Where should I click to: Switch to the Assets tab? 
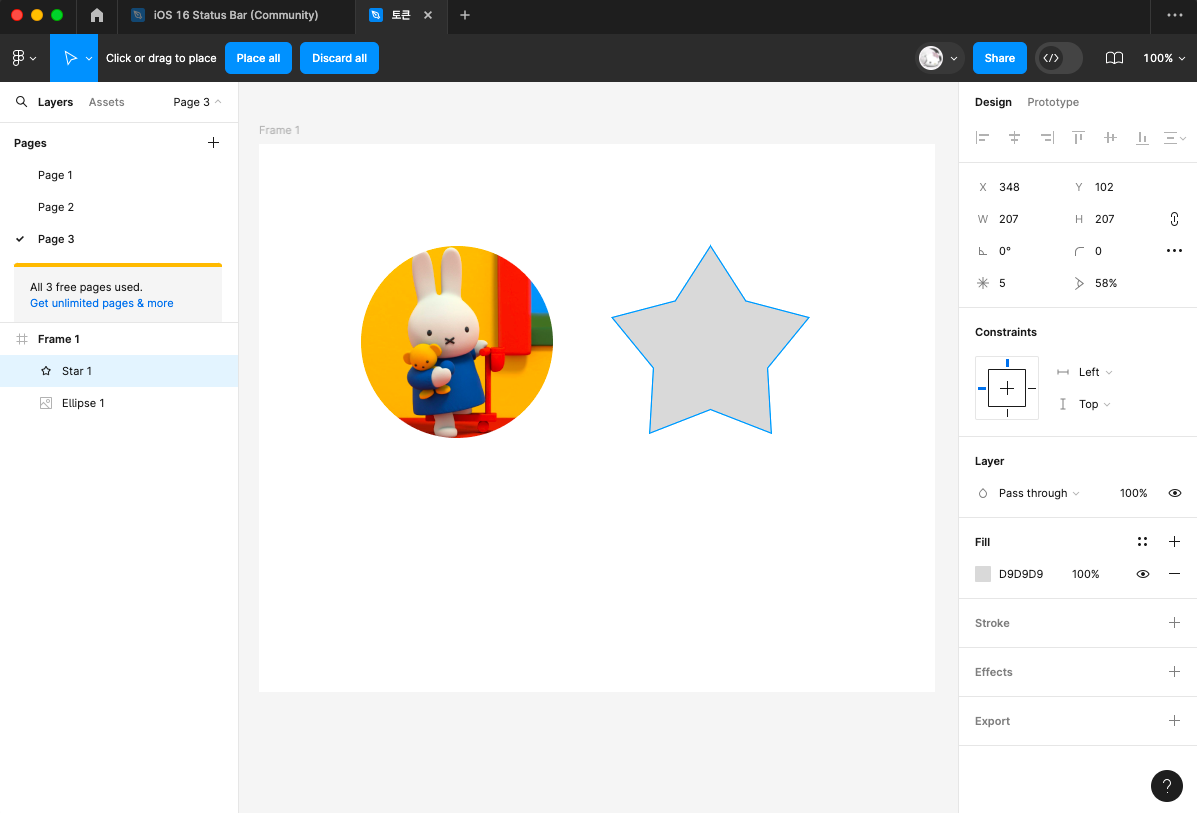106,102
